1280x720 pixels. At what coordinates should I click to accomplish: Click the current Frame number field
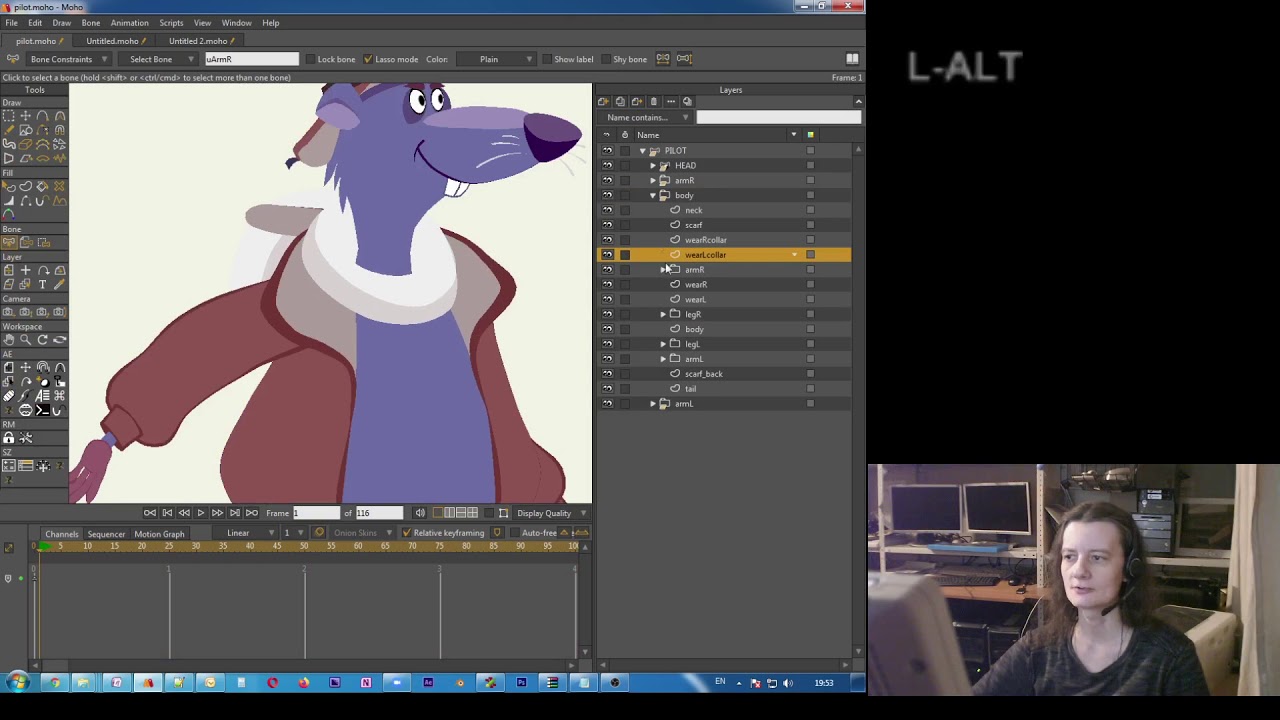(316, 513)
